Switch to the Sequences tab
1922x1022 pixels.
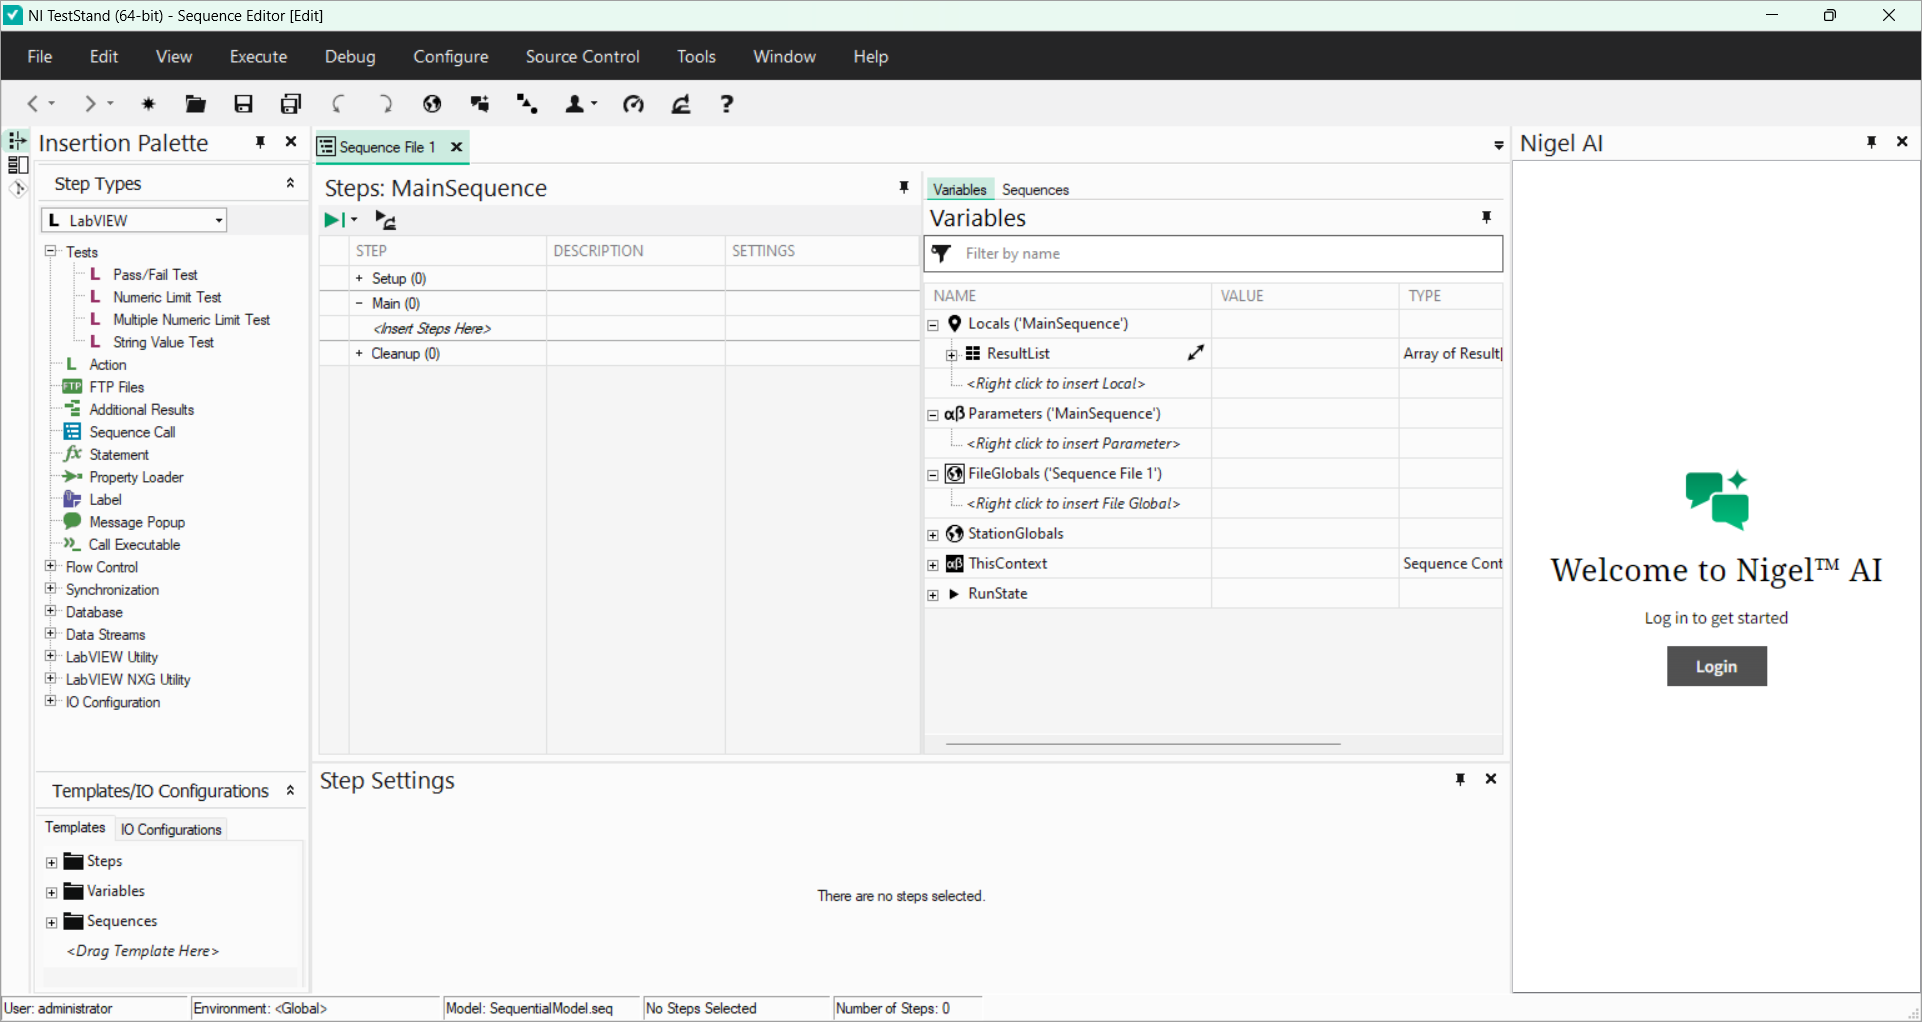pos(1035,189)
